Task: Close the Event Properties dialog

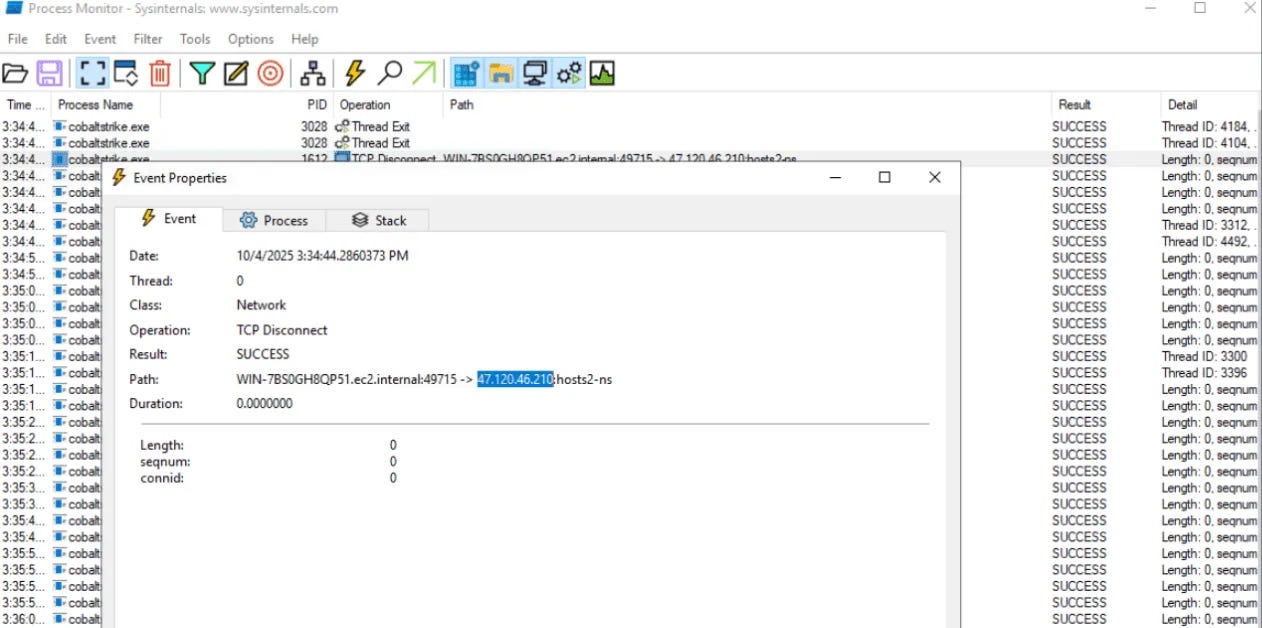Action: 935,177
